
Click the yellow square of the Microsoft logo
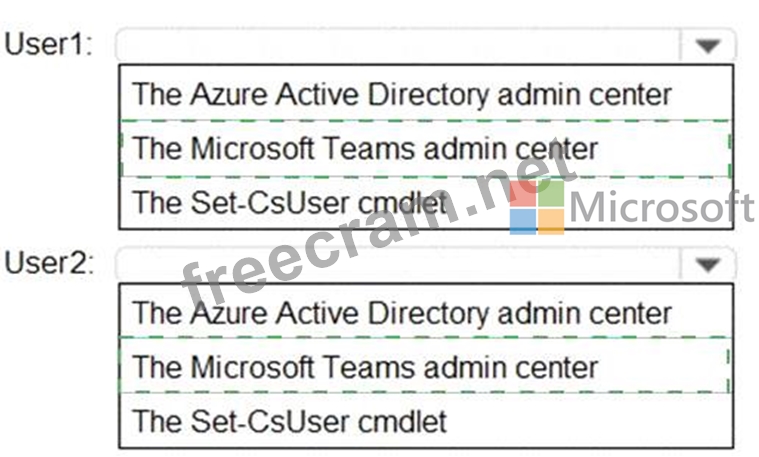click(550, 221)
